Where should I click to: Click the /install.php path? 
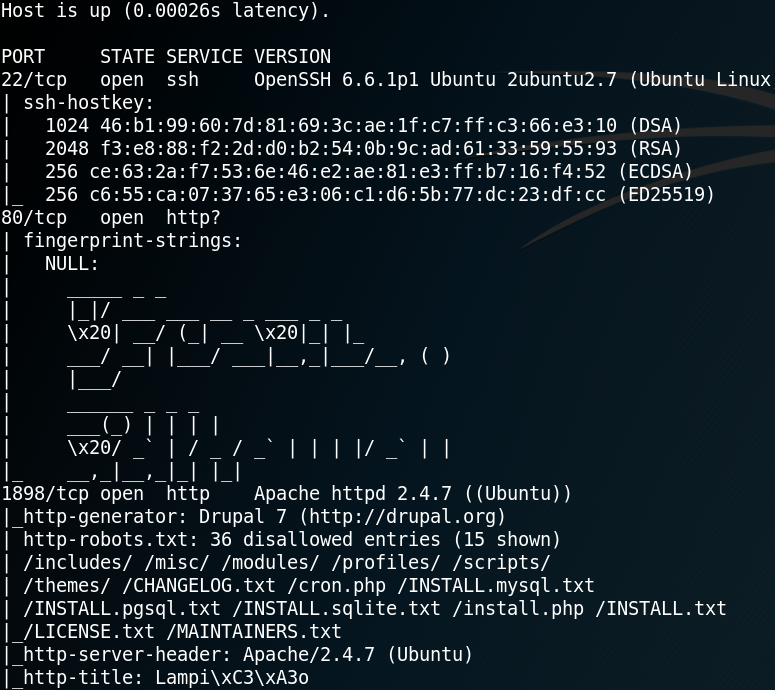(517, 608)
